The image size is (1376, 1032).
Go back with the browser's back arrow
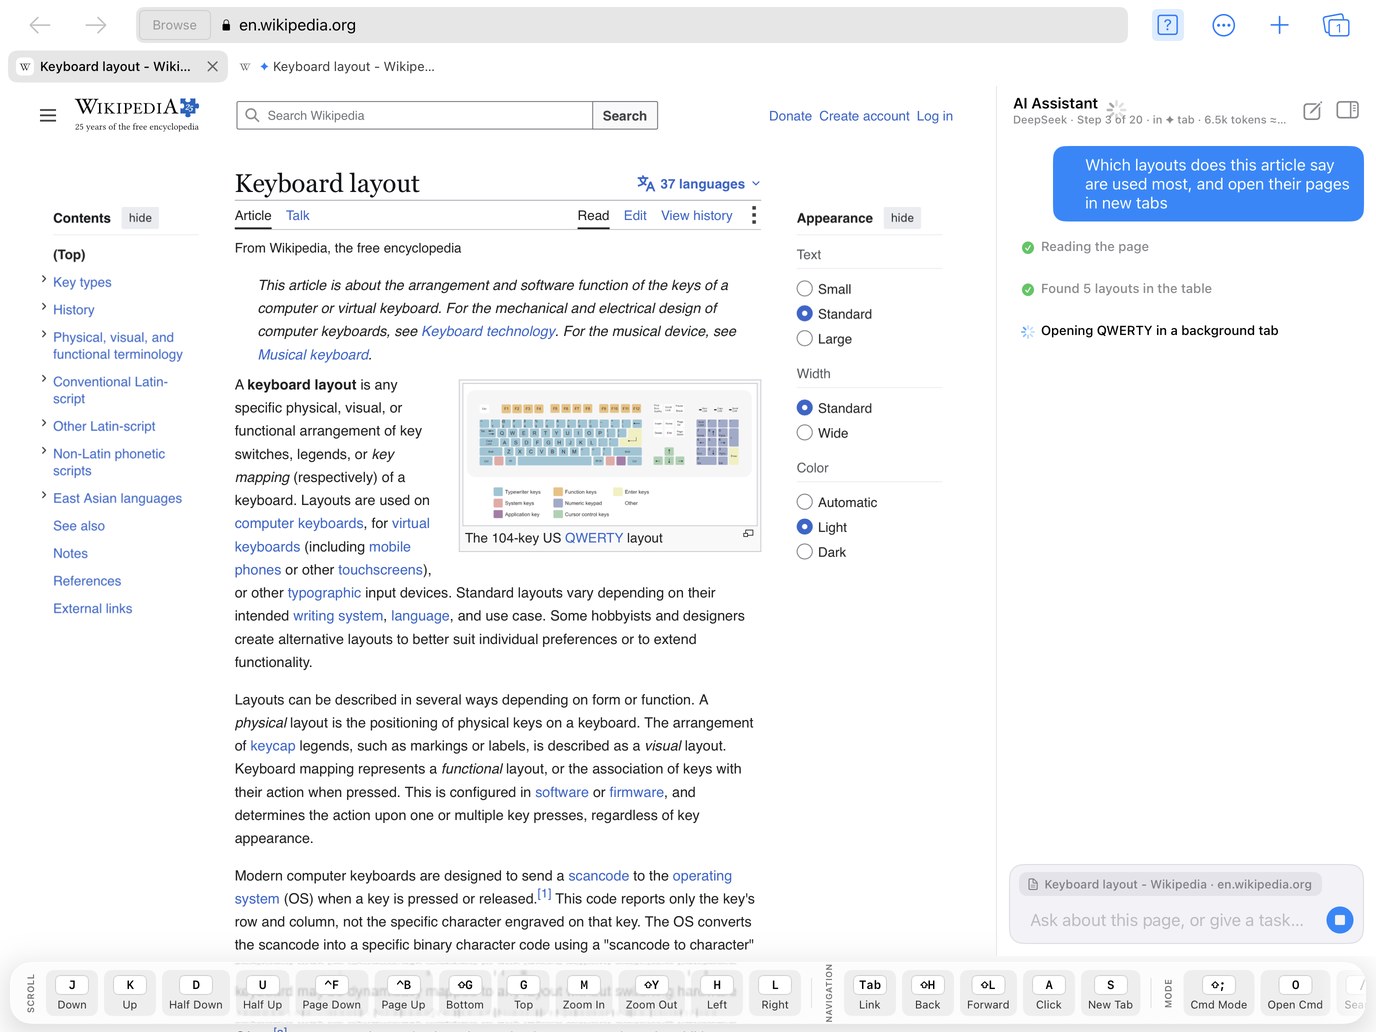40,25
